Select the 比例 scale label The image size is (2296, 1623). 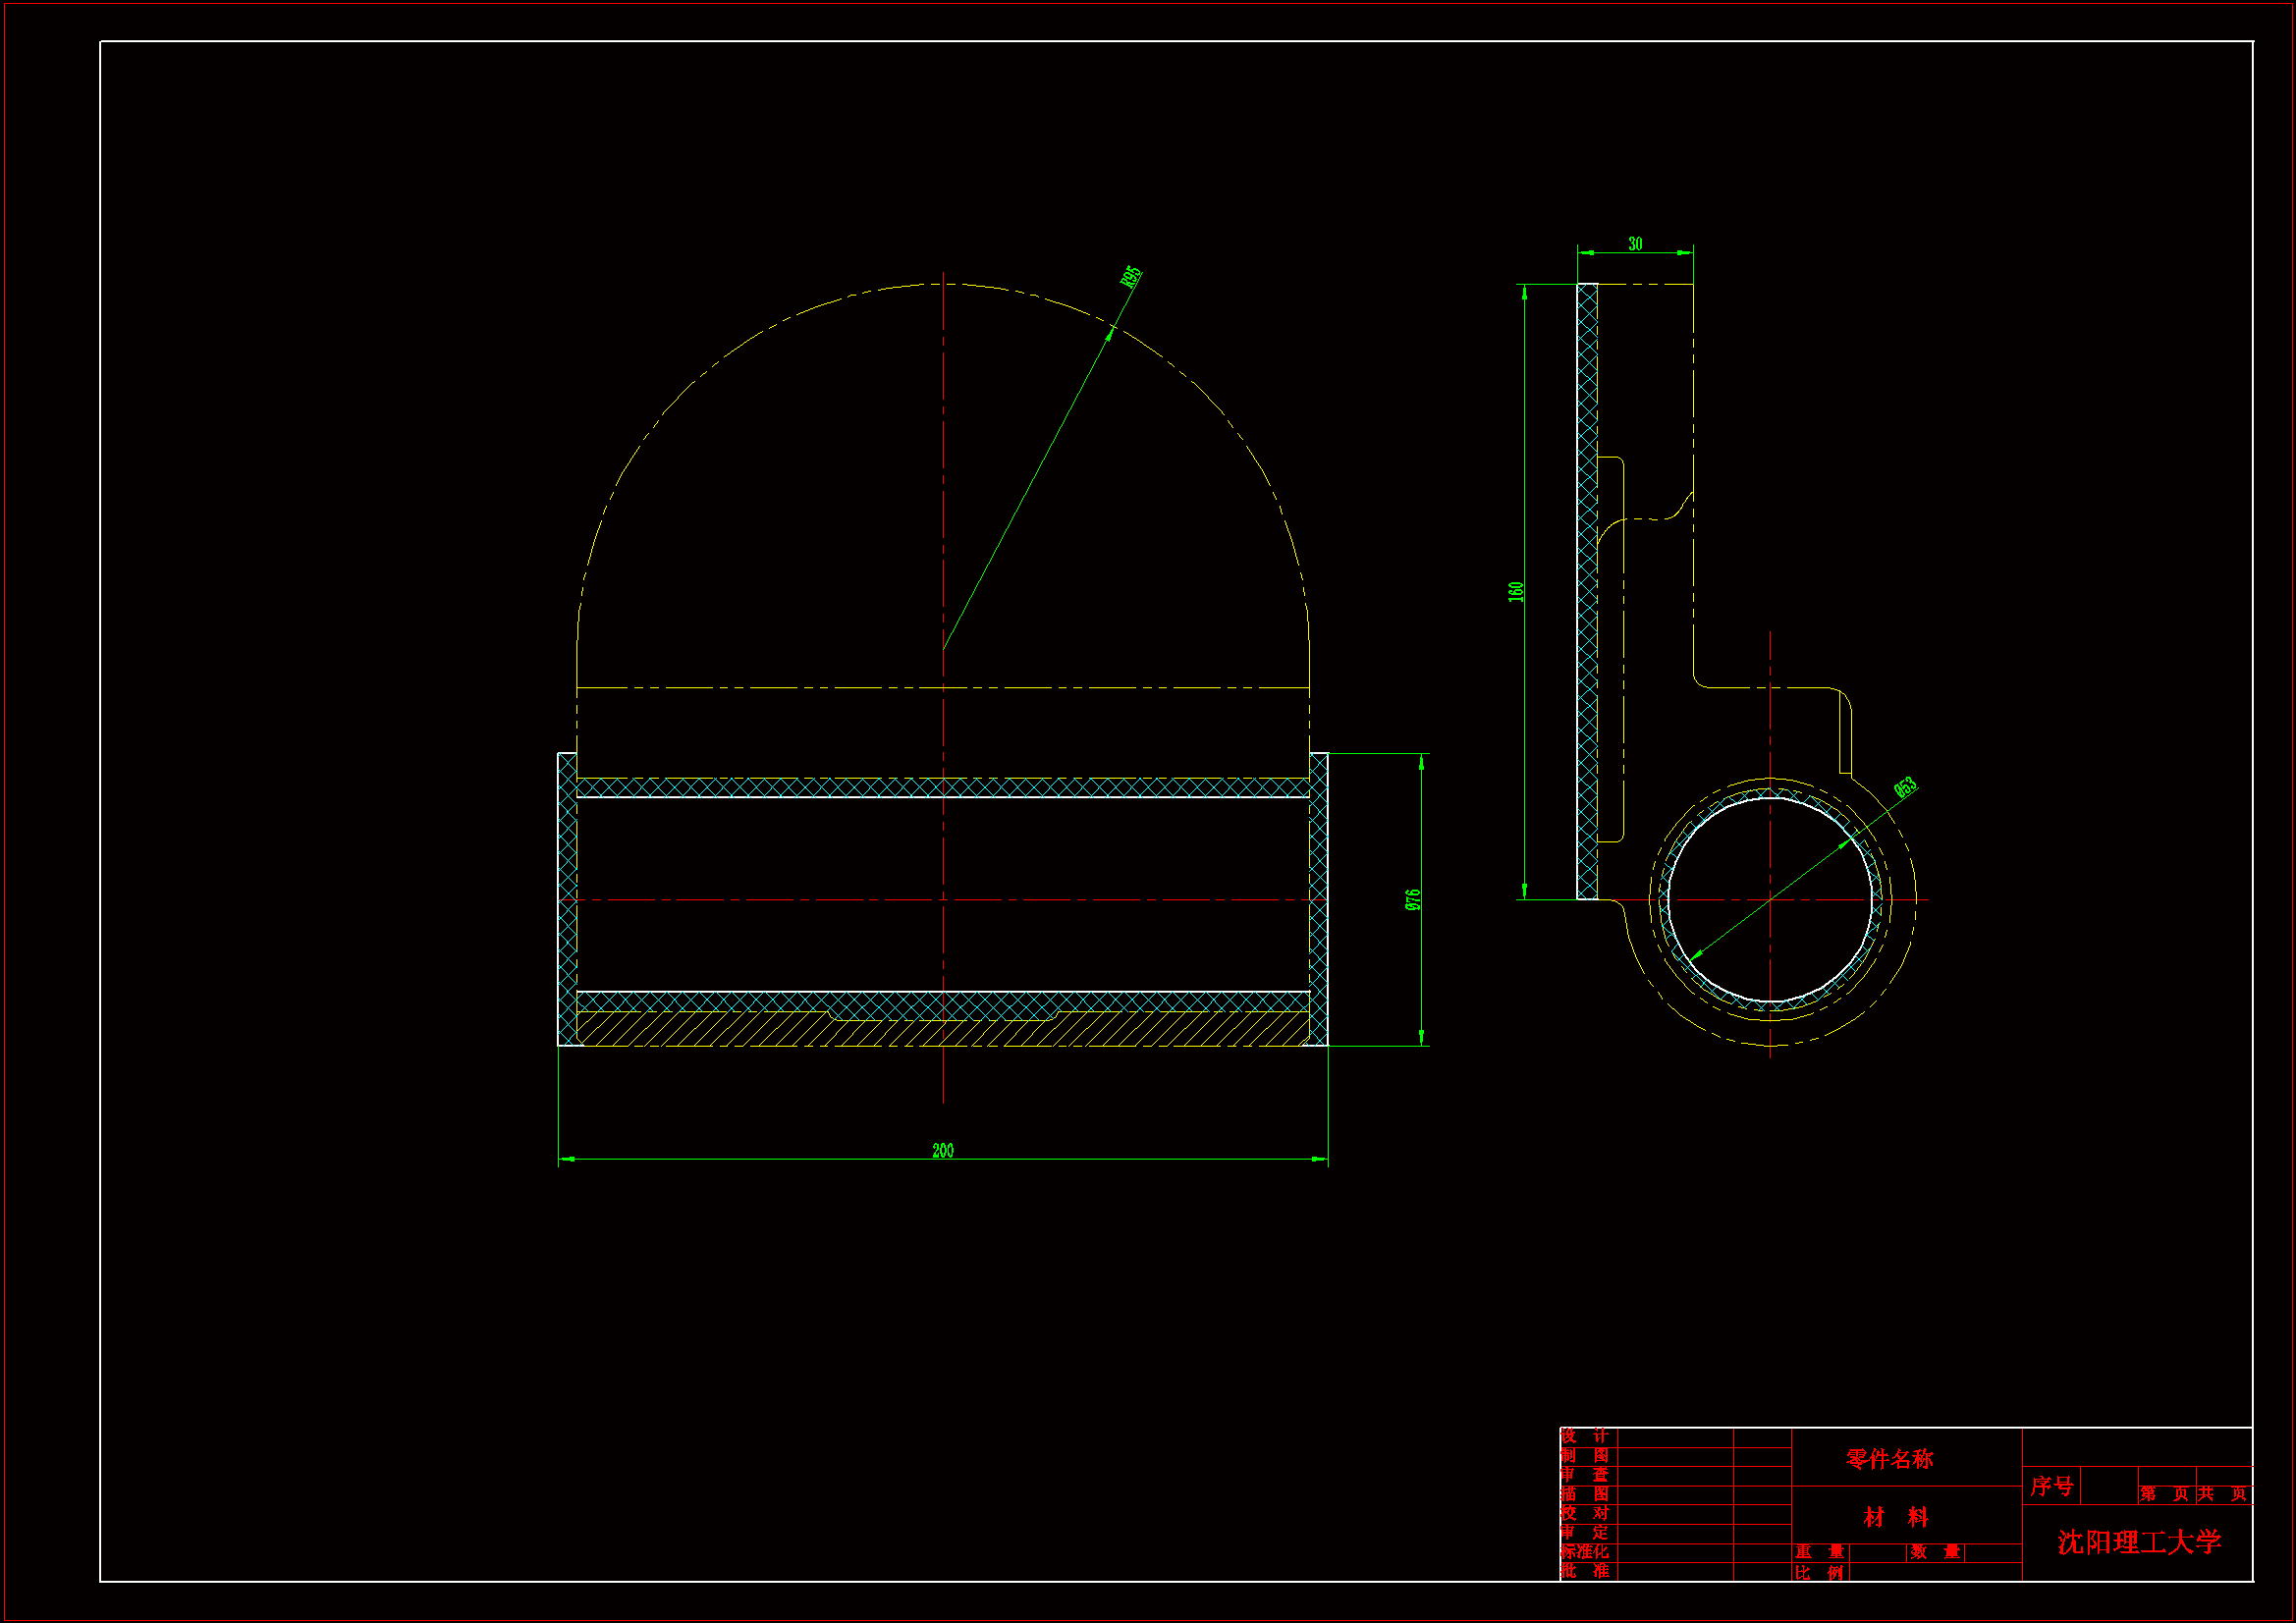tap(1819, 1572)
